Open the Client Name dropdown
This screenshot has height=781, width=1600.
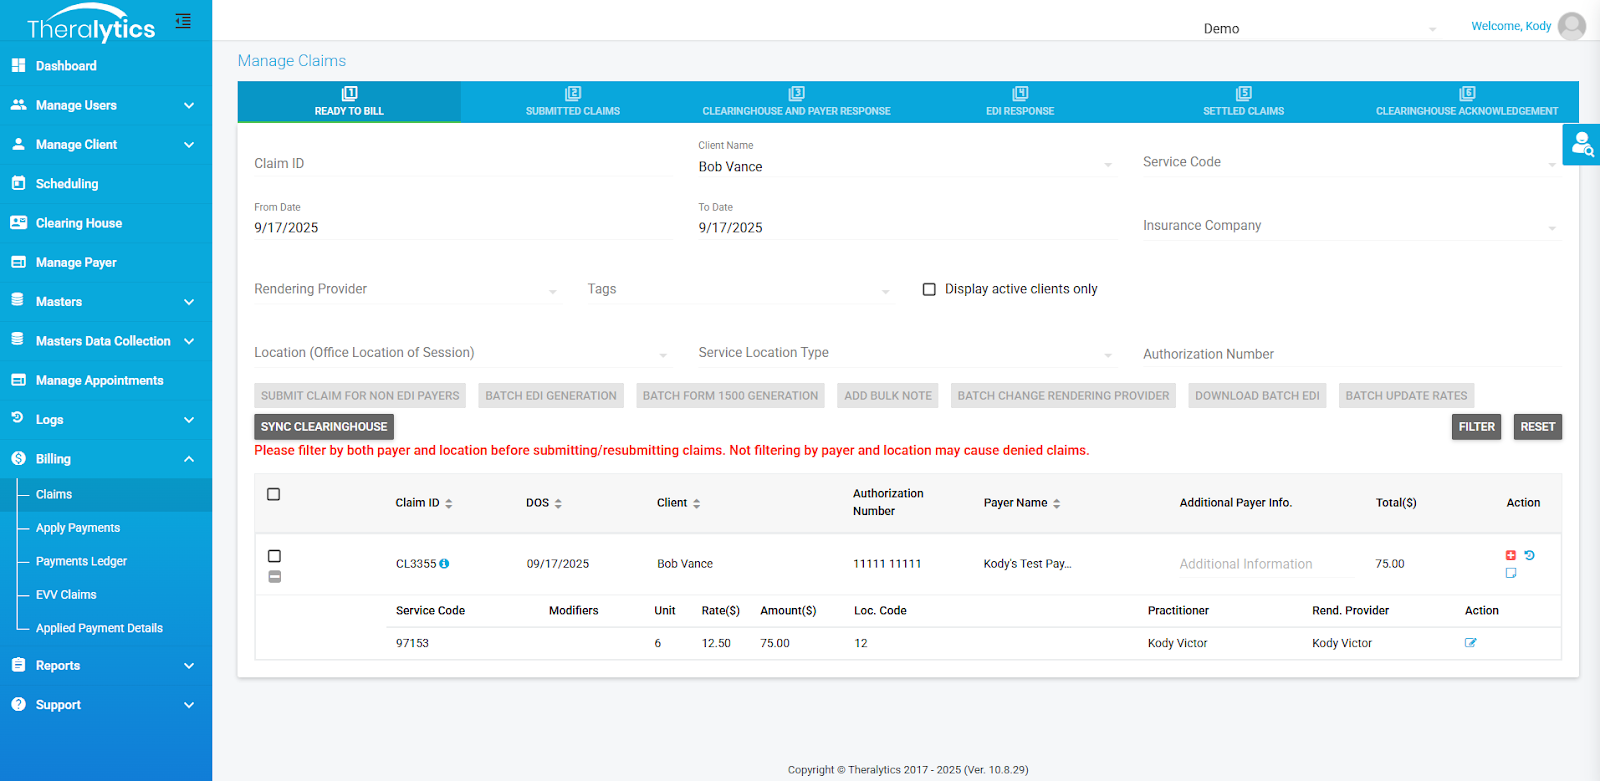(906, 167)
